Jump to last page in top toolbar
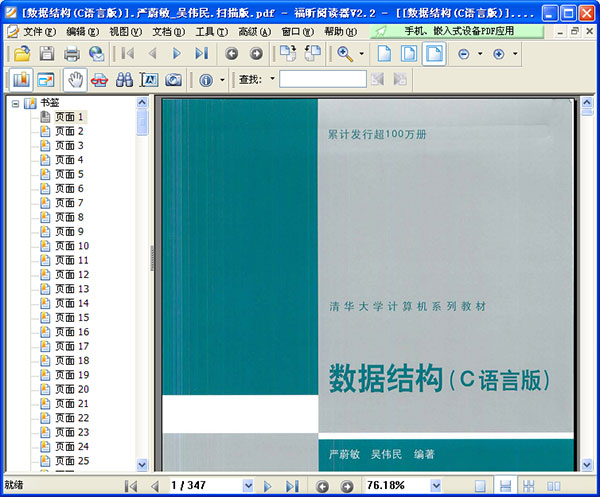 click(x=202, y=54)
